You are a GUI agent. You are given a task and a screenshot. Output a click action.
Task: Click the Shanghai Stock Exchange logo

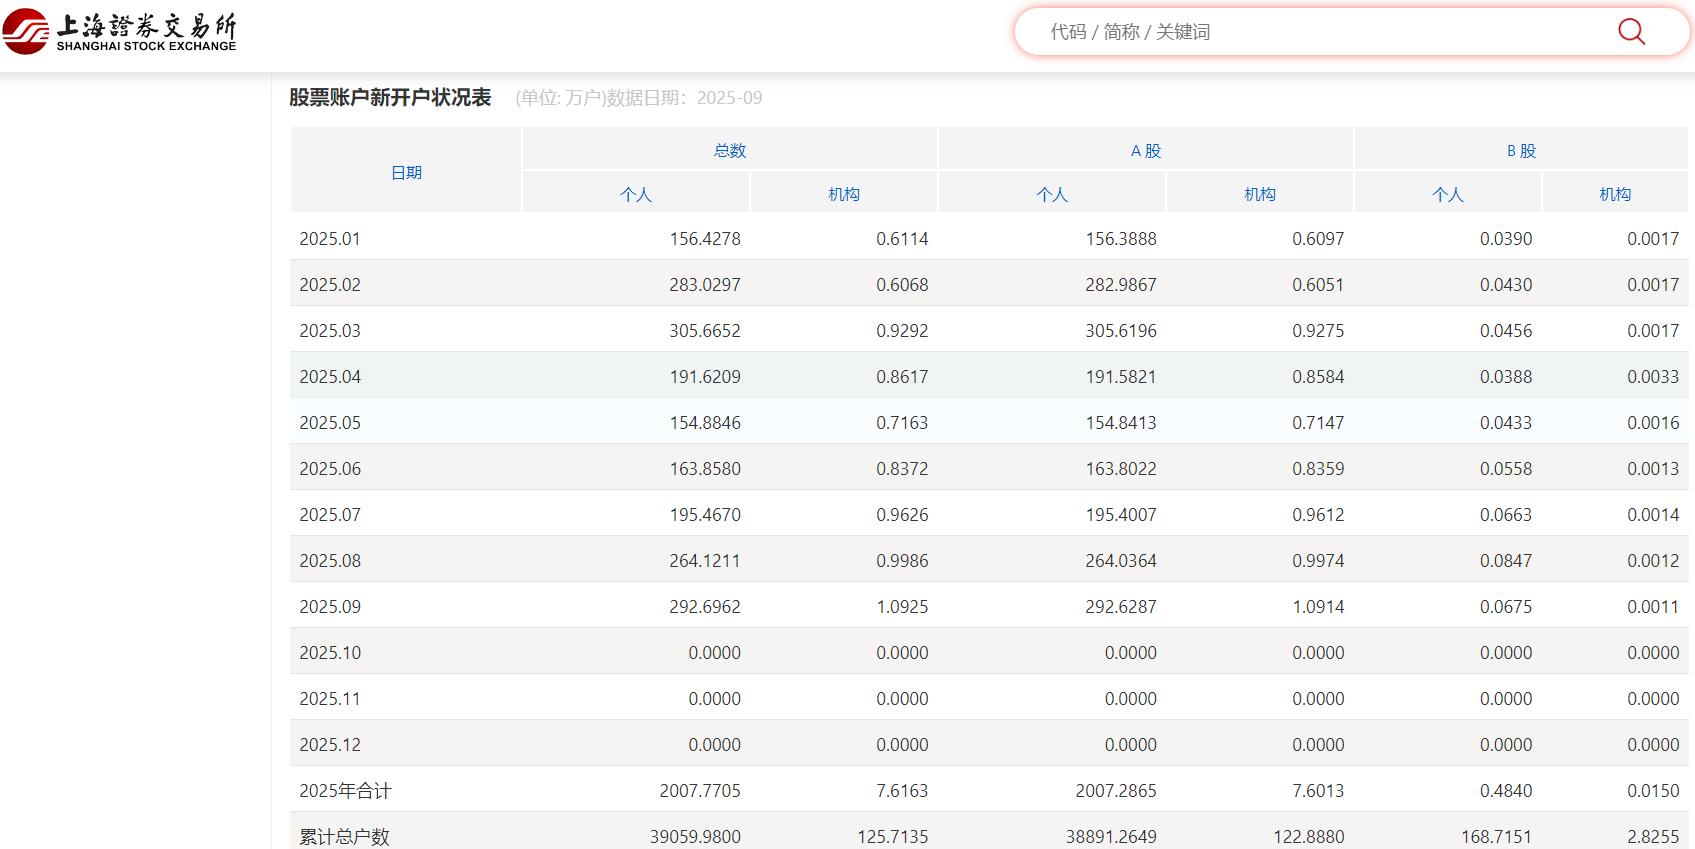pos(120,32)
